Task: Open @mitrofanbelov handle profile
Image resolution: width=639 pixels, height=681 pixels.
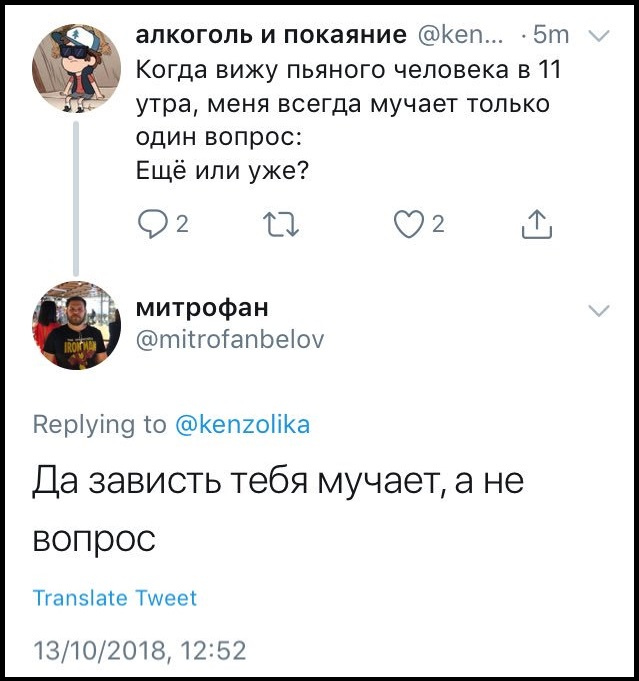Action: click(230, 339)
